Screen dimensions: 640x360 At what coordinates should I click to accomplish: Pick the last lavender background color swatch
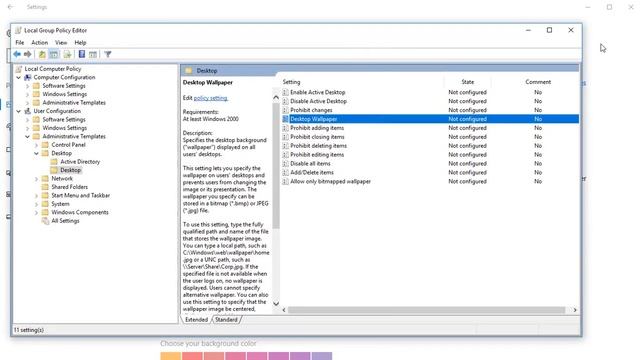point(322,356)
